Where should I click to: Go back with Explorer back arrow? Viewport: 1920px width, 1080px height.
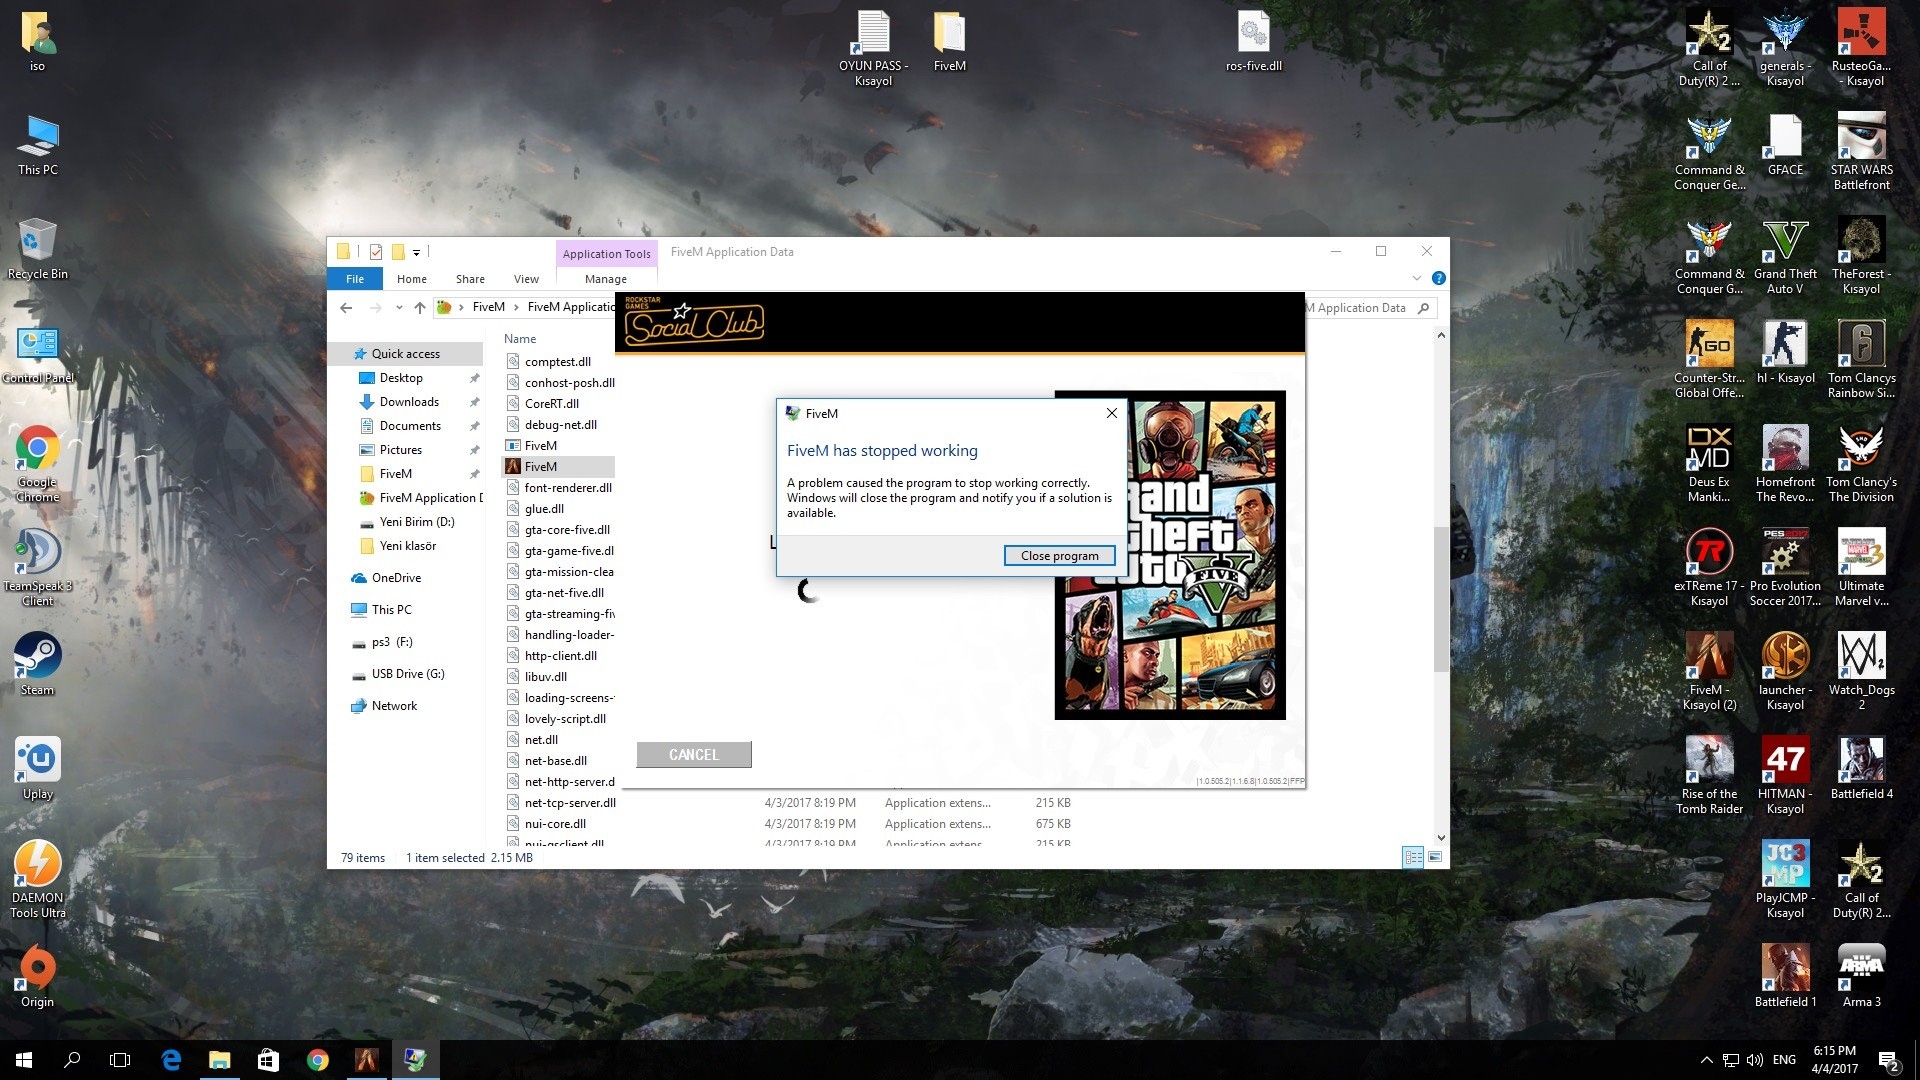[346, 308]
